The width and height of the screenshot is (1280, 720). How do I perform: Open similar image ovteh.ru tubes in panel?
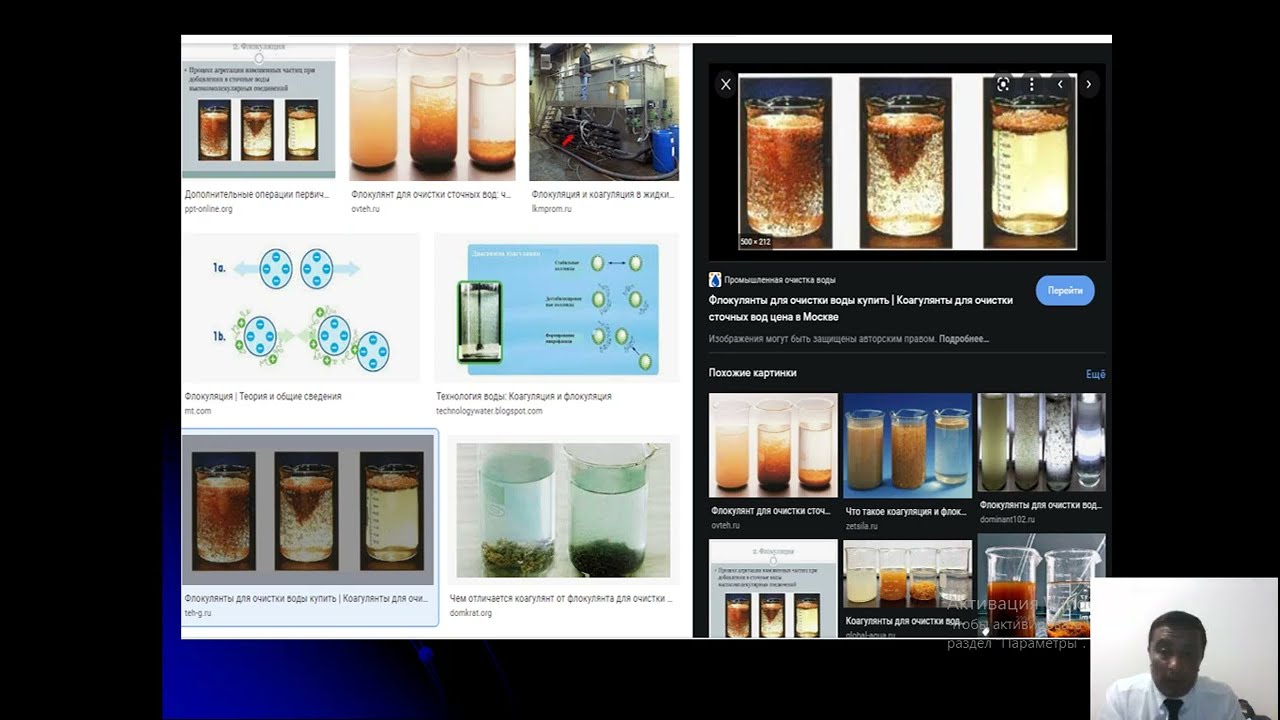[773, 445]
